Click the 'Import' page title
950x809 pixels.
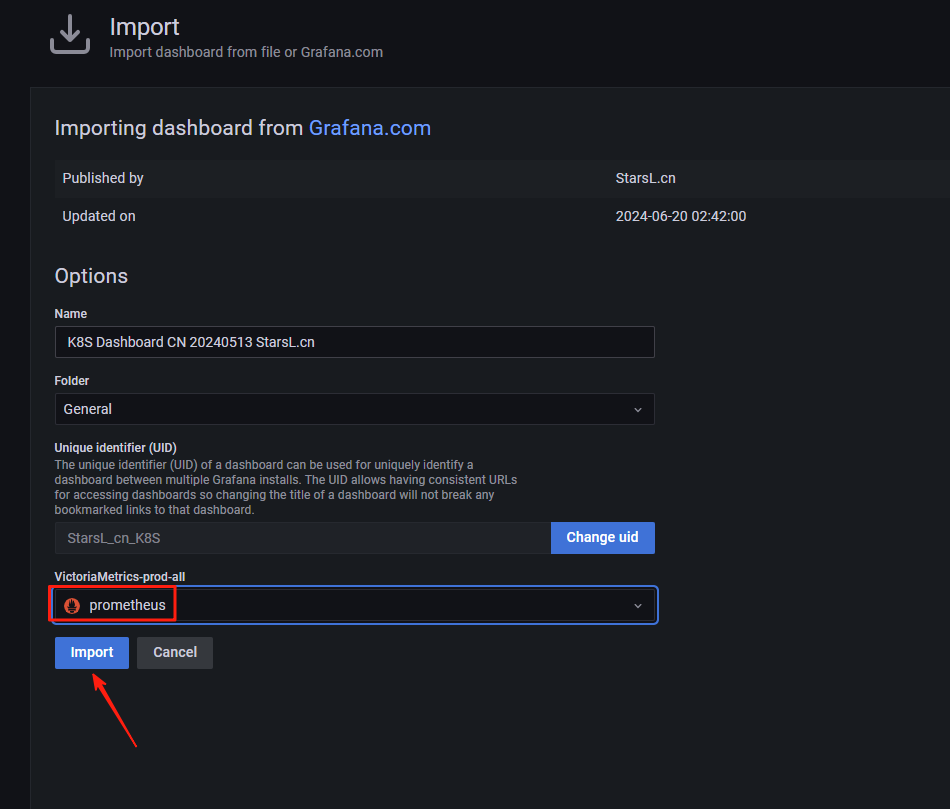(144, 27)
